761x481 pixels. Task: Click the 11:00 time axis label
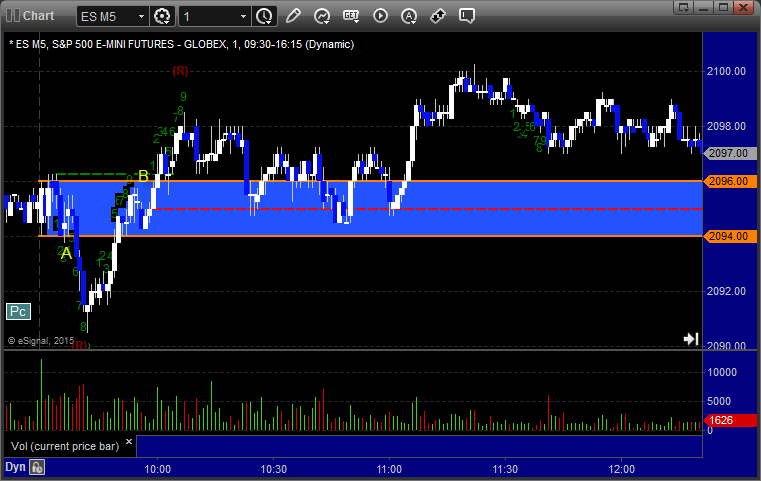point(389,469)
